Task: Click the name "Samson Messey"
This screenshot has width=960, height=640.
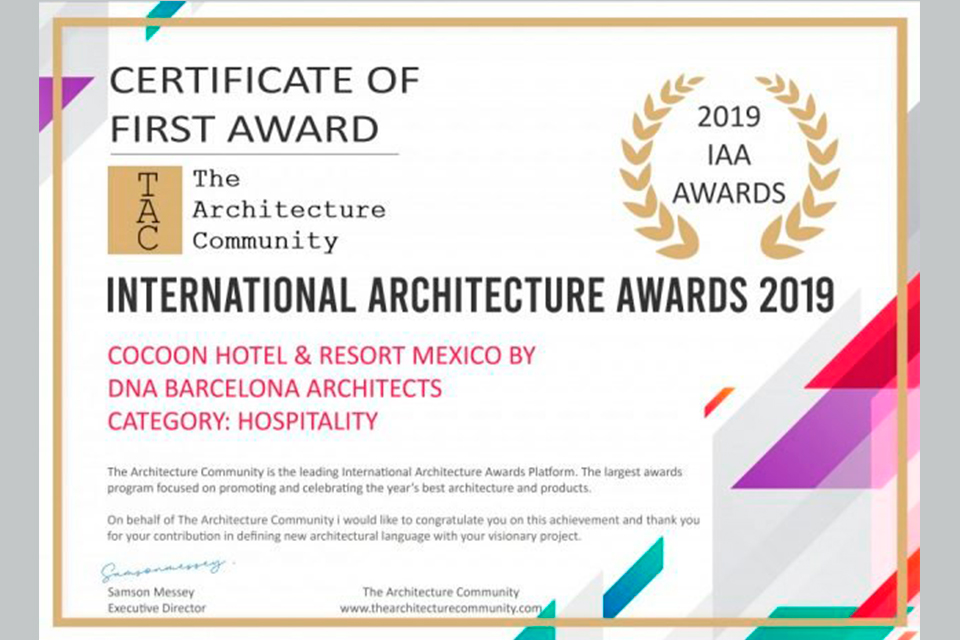Action: (151, 592)
